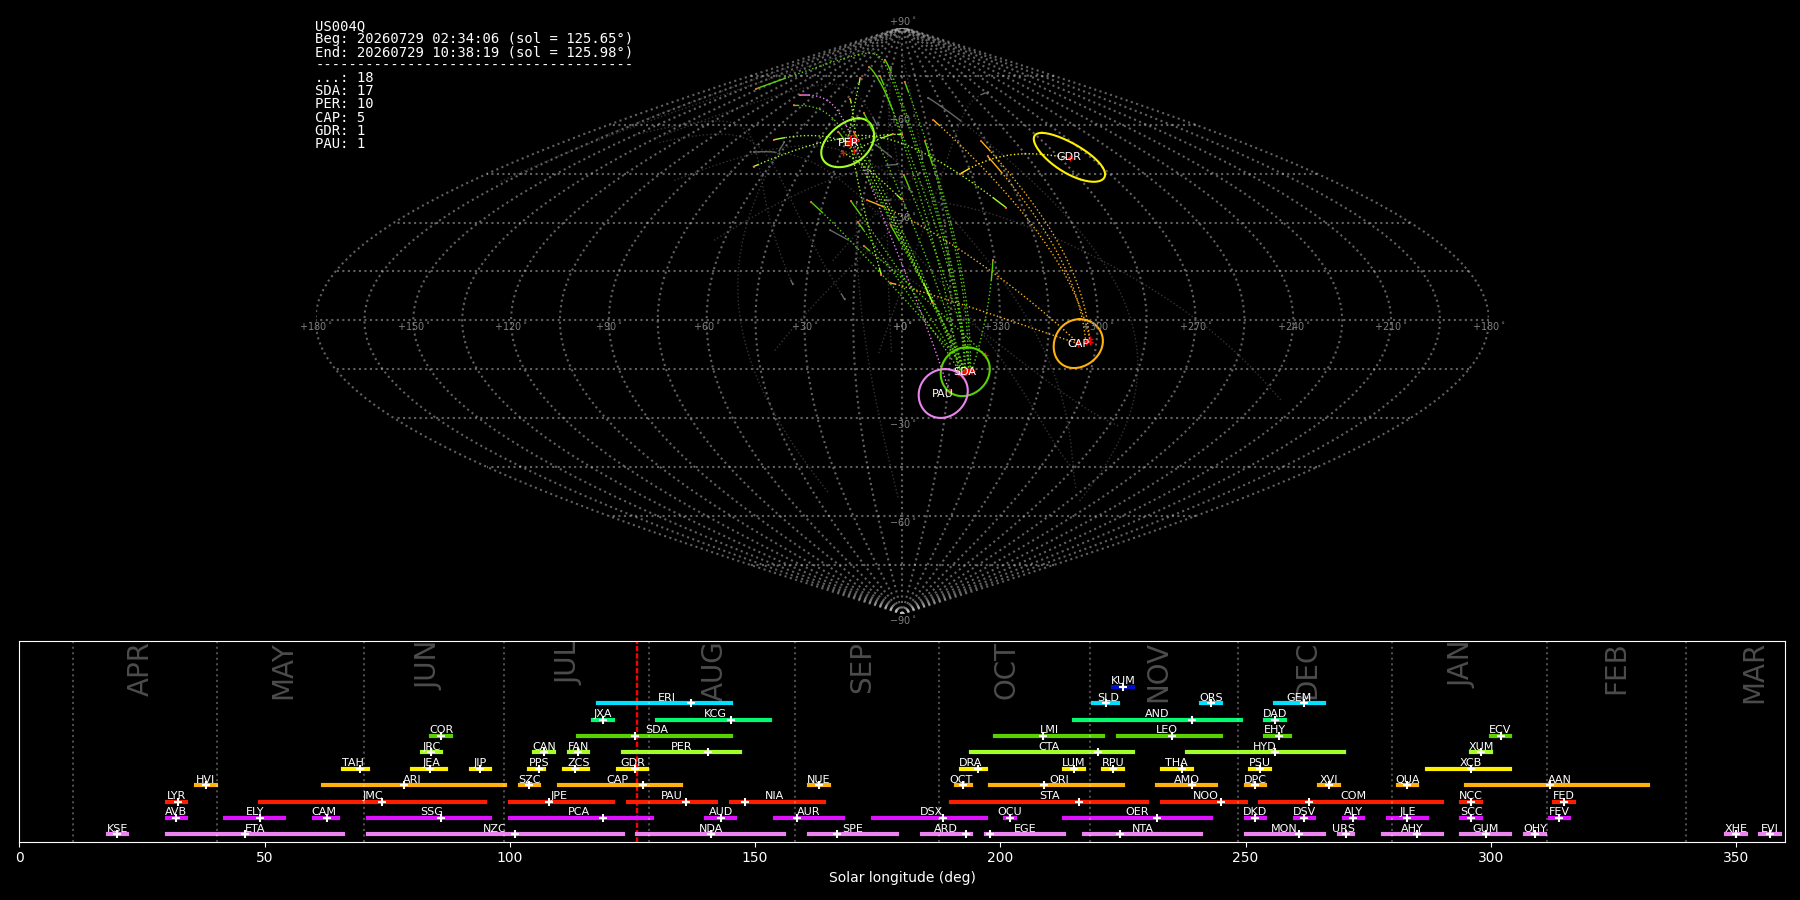Click the pink NDA shower bar
Image resolution: width=1800 pixels, height=900 pixels.
(710, 834)
